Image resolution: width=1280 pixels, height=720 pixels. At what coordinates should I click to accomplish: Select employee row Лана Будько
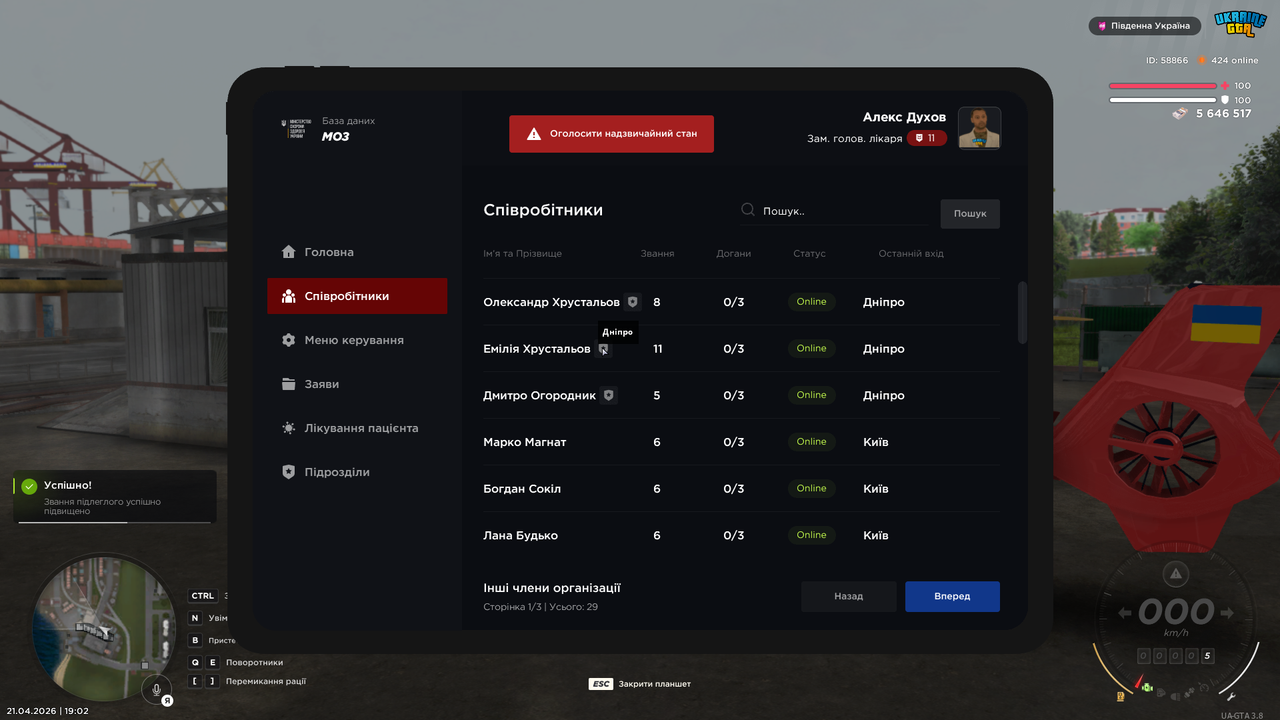pos(741,535)
